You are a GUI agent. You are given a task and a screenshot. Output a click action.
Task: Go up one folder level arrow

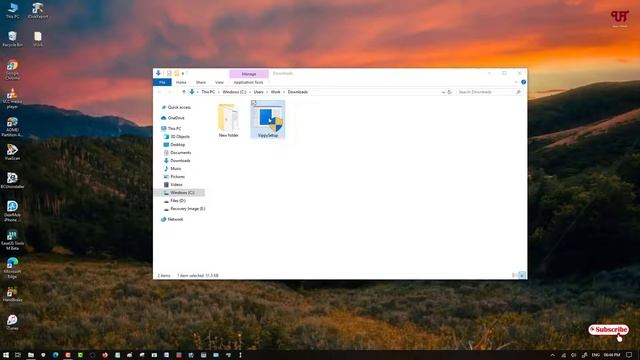click(x=184, y=92)
